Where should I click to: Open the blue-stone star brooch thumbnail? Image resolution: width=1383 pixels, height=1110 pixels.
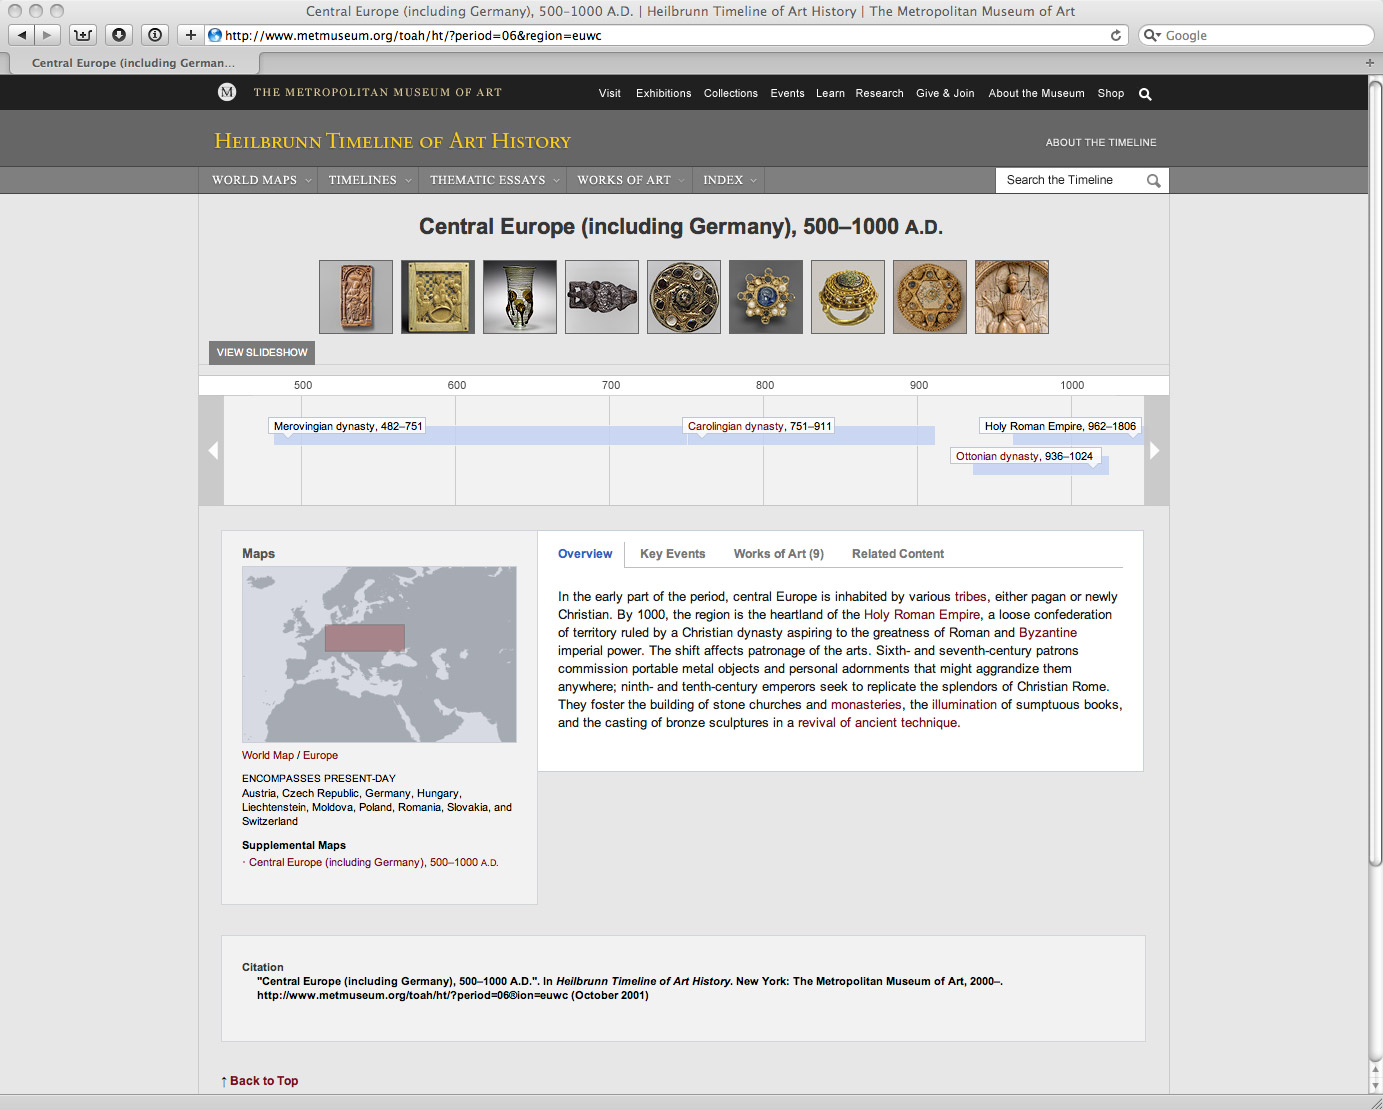coord(766,297)
